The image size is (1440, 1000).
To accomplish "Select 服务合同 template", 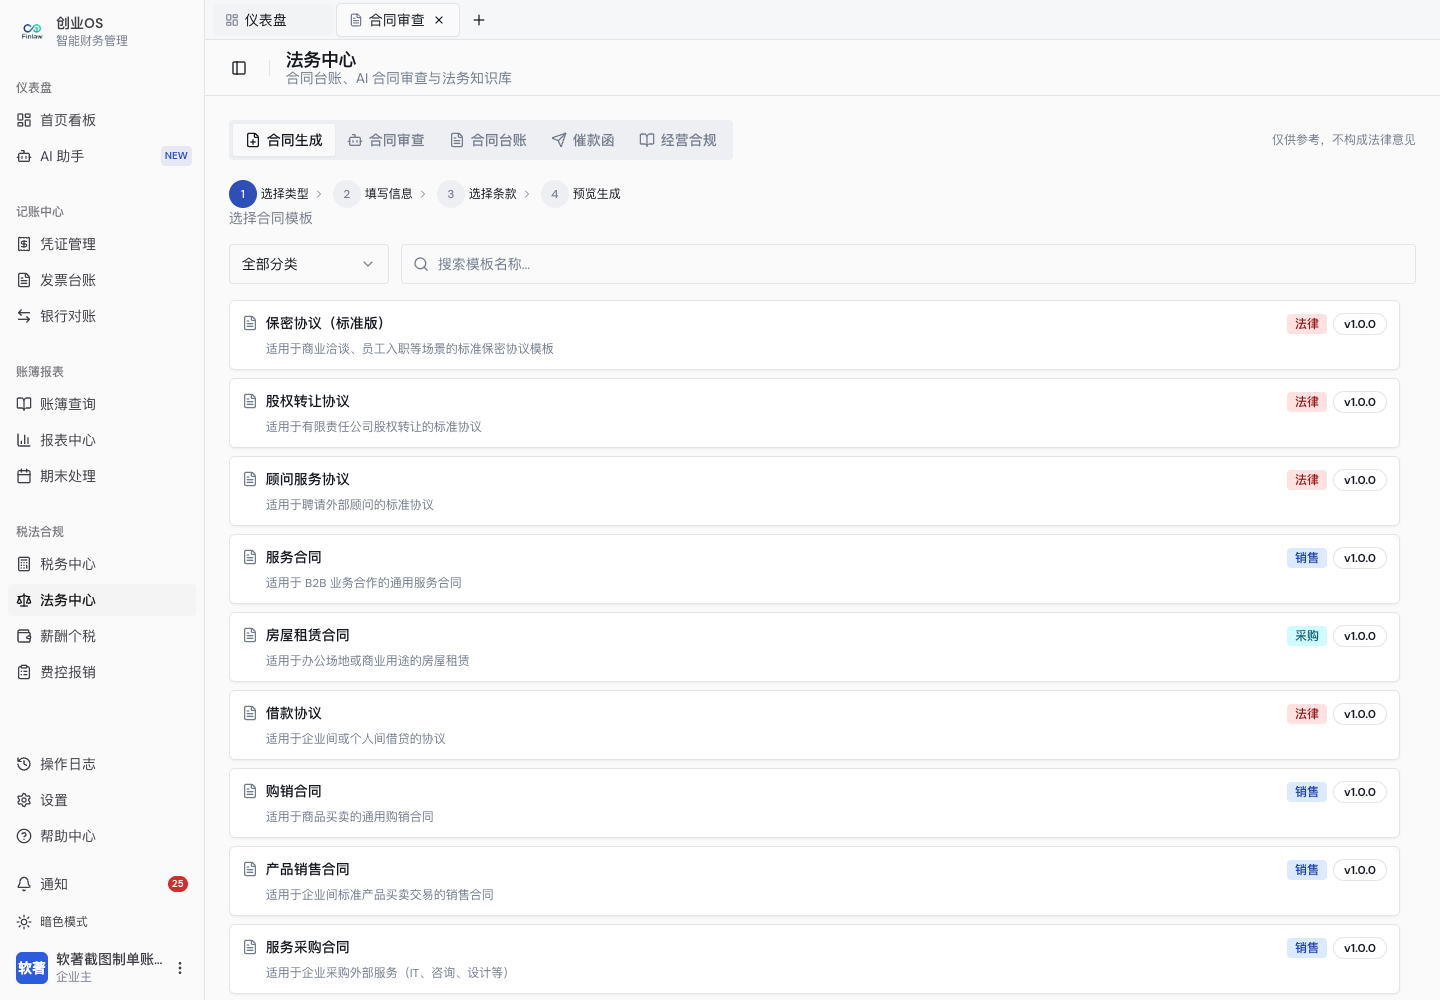I will 814,569.
